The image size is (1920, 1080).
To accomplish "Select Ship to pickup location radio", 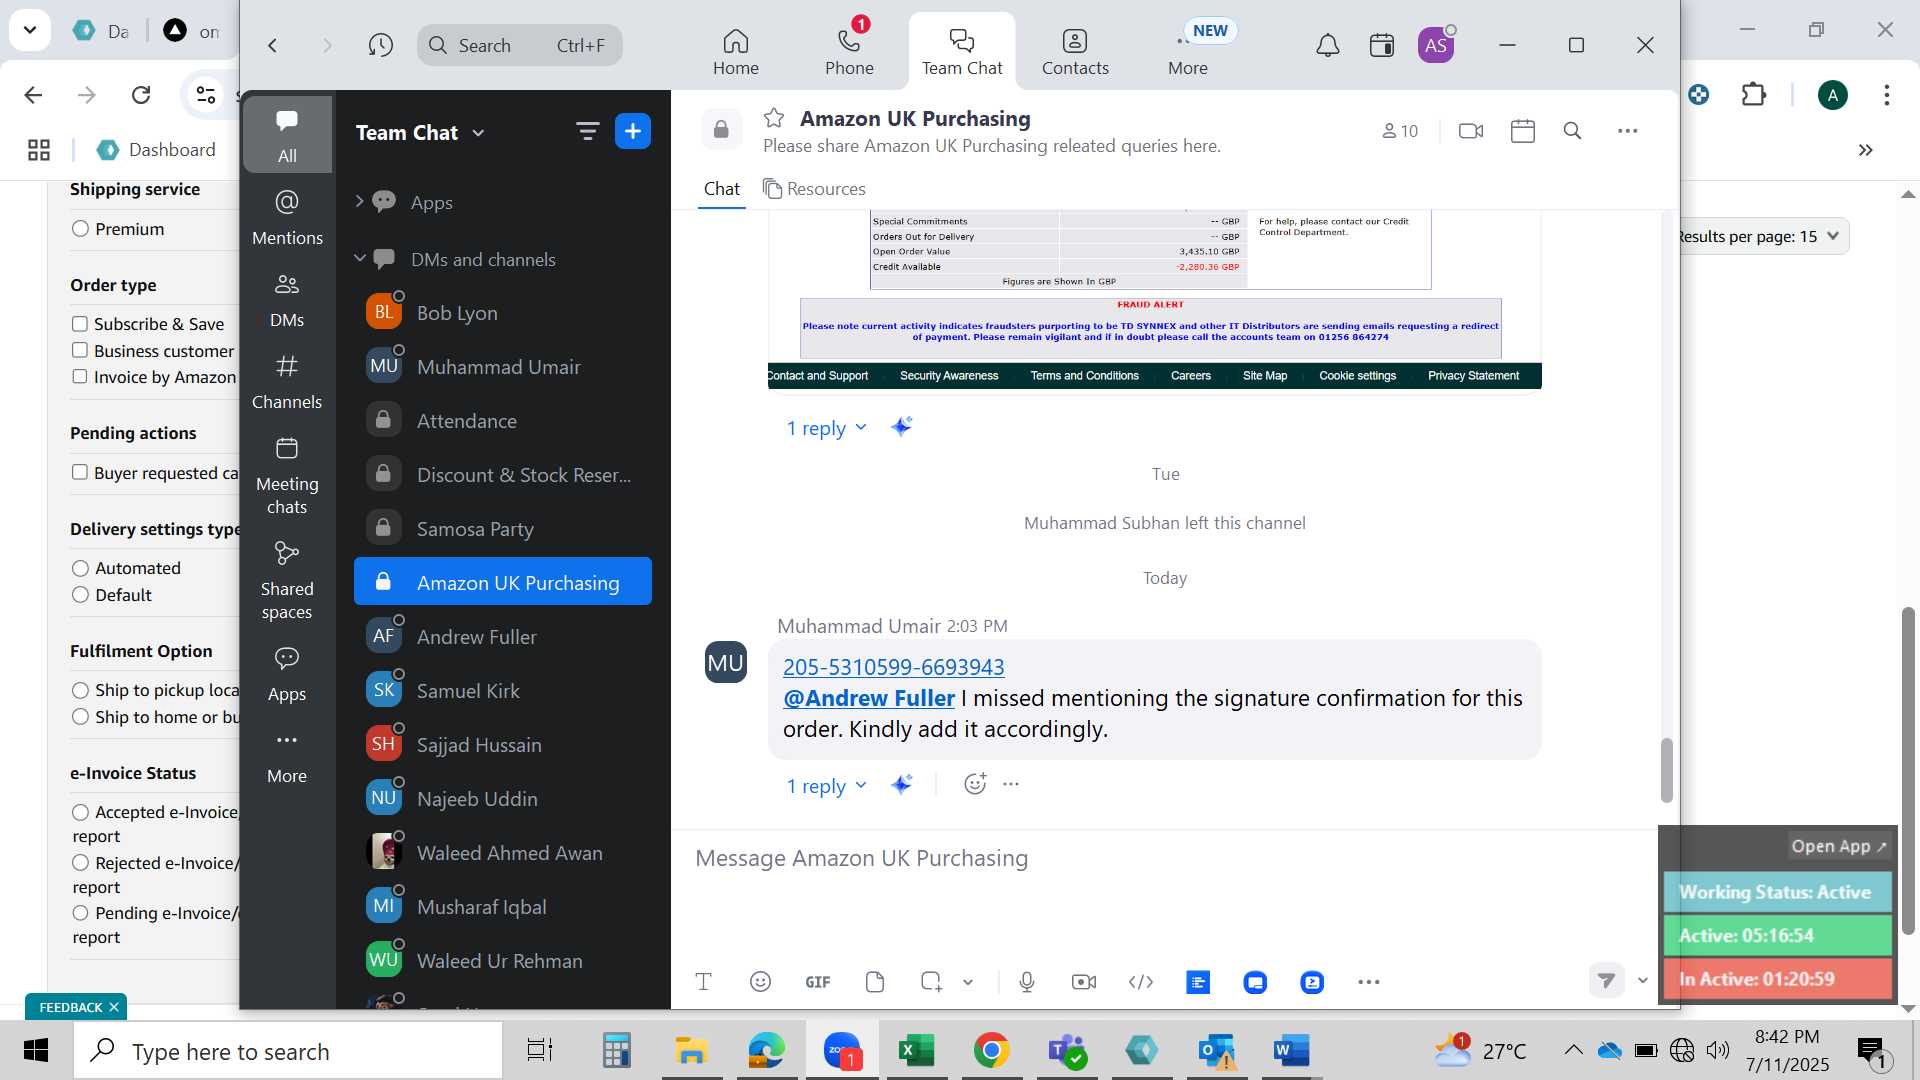I will [81, 690].
